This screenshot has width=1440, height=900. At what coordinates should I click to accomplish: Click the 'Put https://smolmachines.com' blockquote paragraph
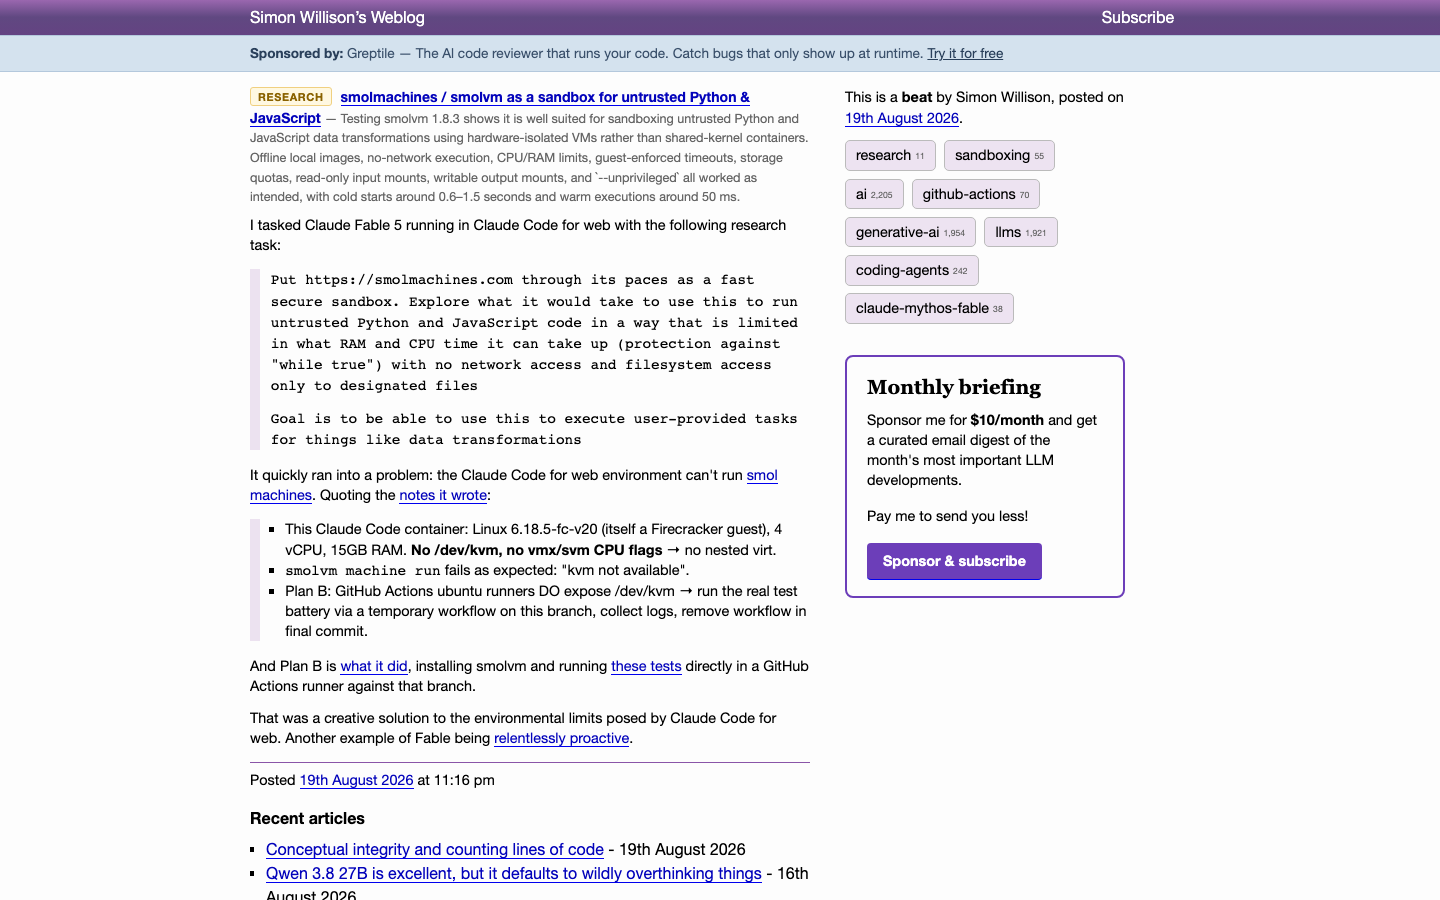click(x=534, y=333)
